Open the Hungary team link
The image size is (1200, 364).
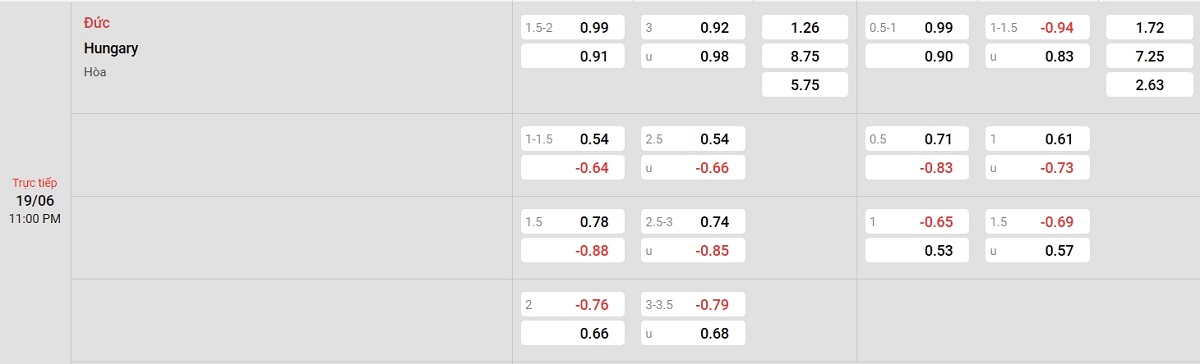111,48
